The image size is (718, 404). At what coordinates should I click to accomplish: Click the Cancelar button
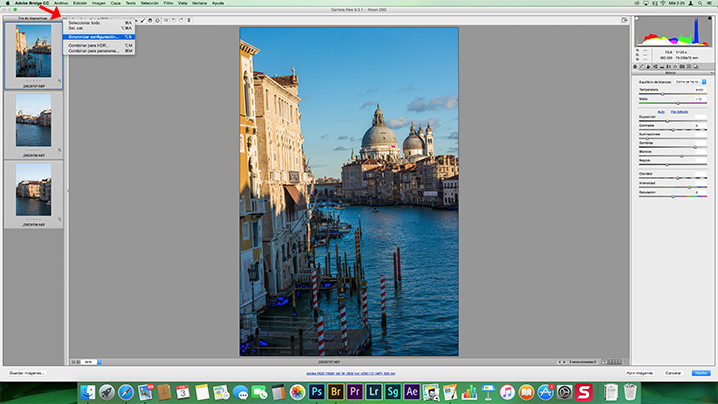coord(673,373)
